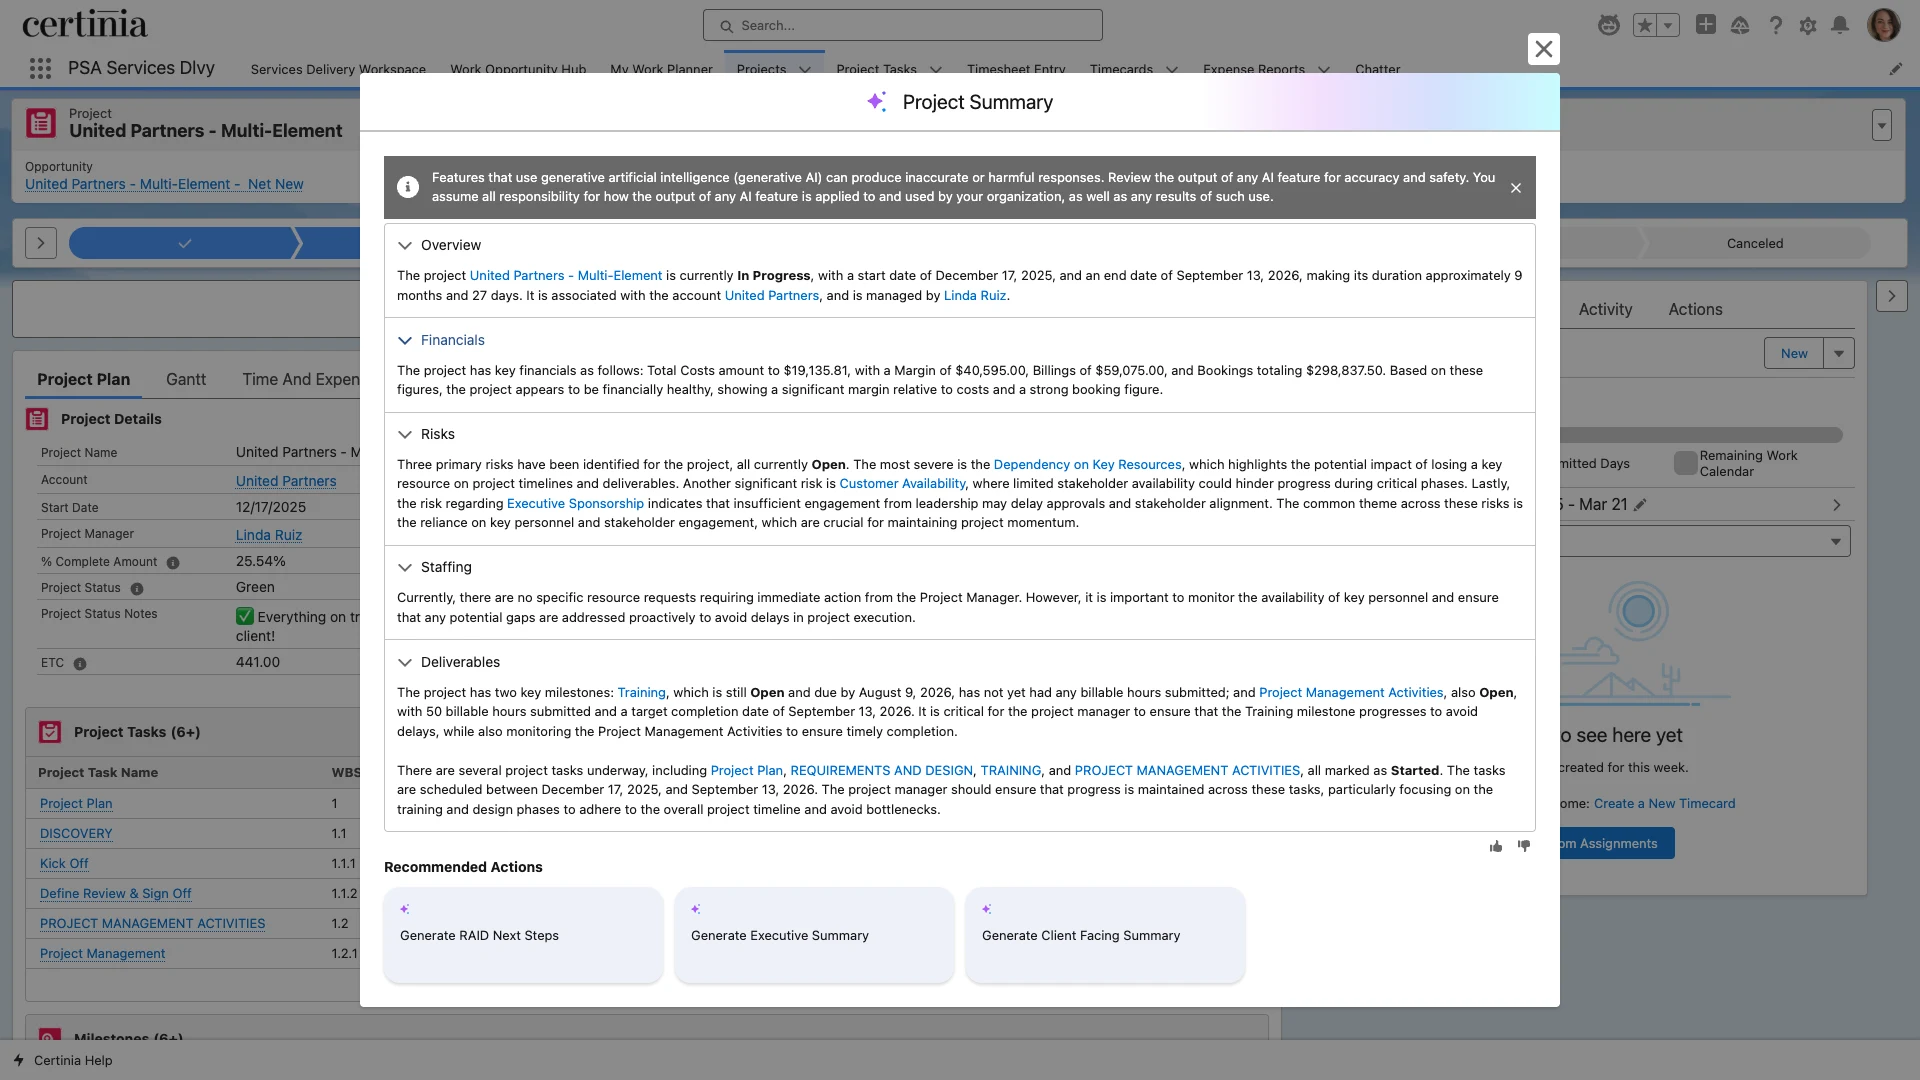The image size is (1920, 1080).
Task: Open the notifications bell
Action: click(1841, 25)
